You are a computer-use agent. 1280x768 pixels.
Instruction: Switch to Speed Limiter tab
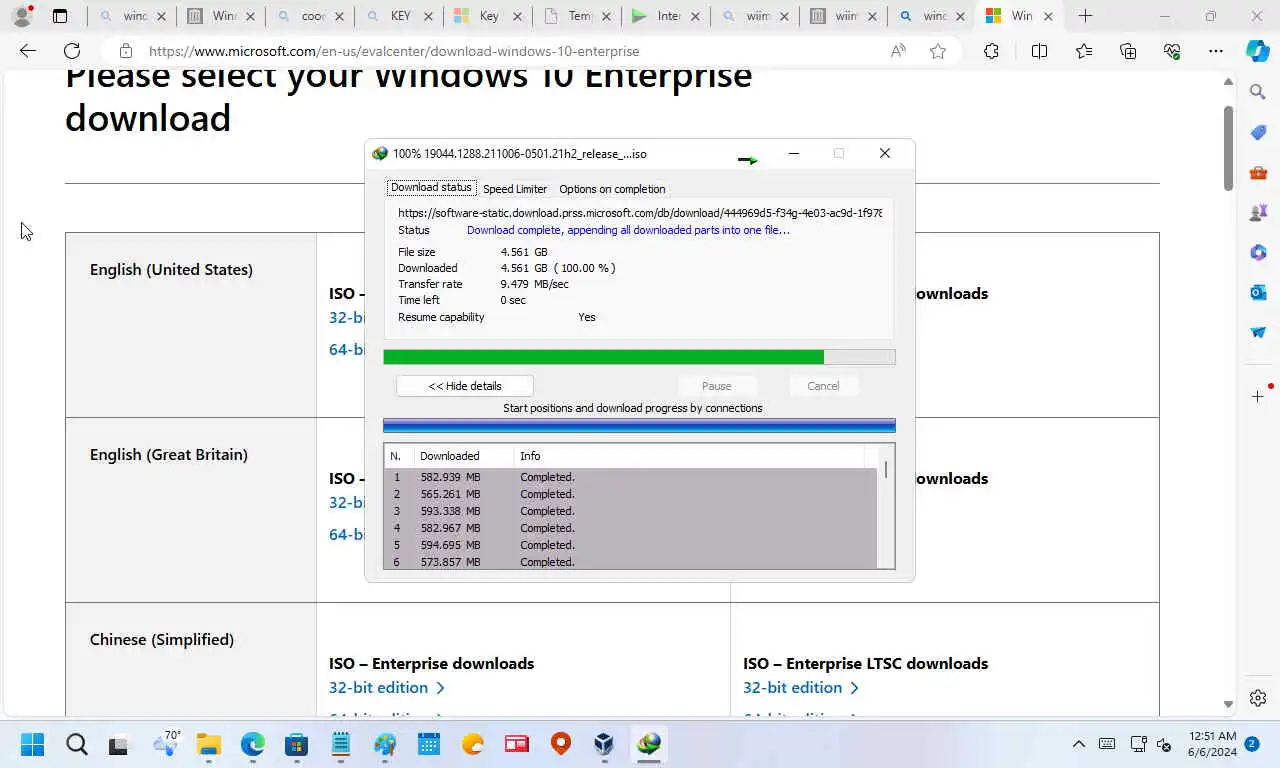pos(515,189)
